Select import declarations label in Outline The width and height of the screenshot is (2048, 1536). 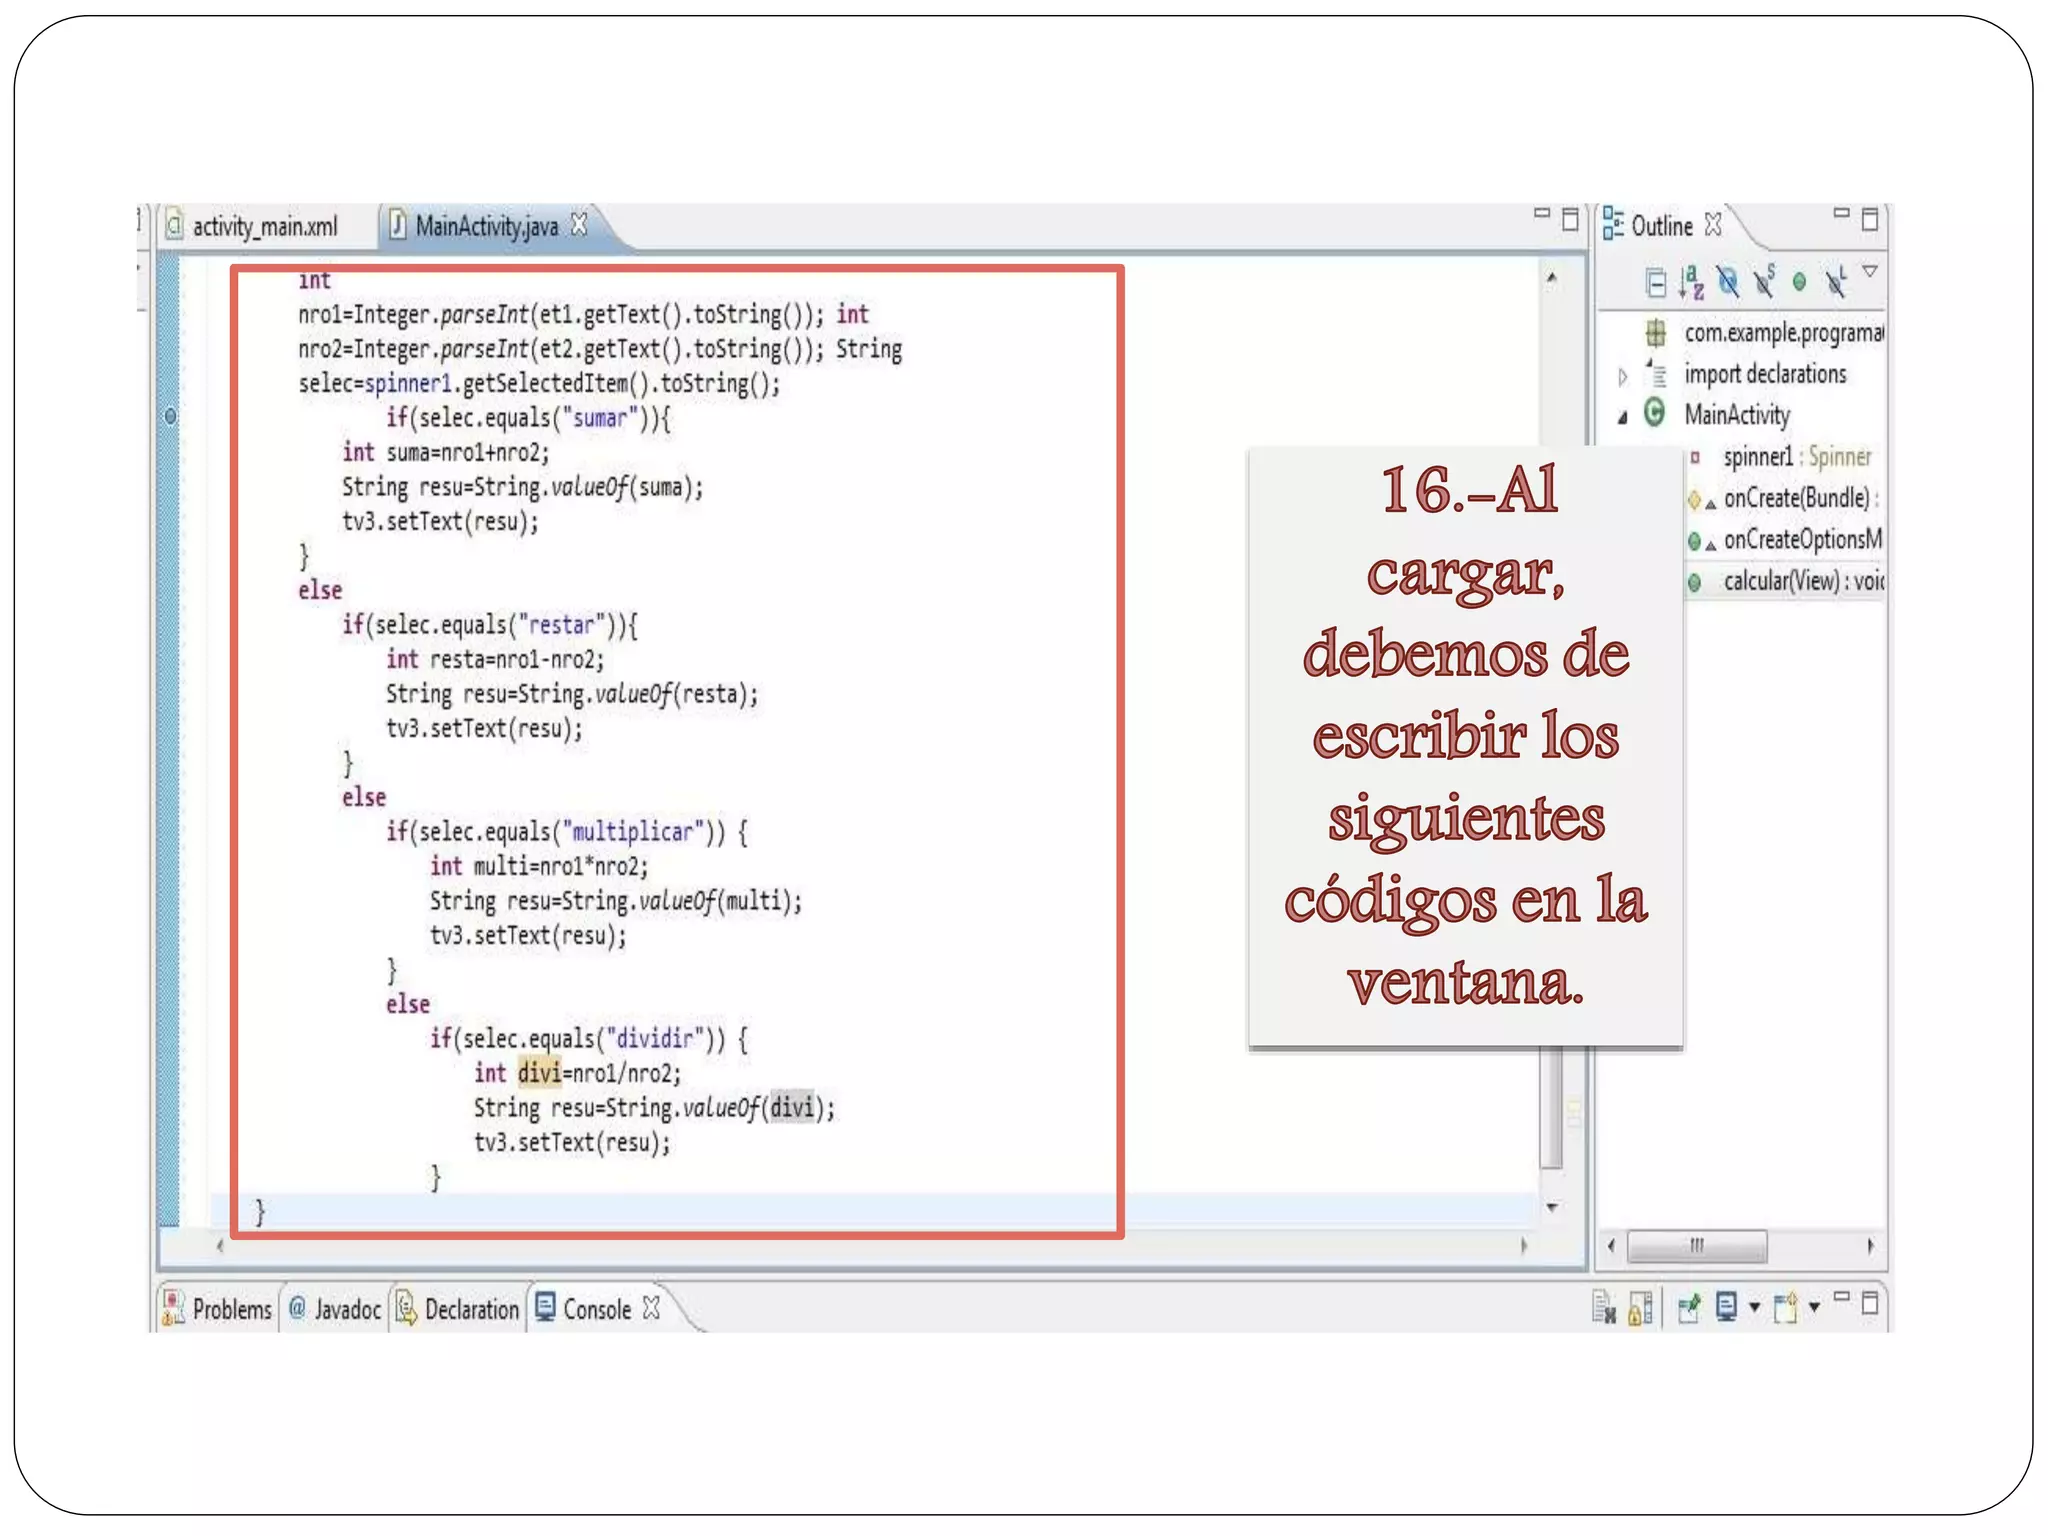pyautogui.click(x=1765, y=374)
